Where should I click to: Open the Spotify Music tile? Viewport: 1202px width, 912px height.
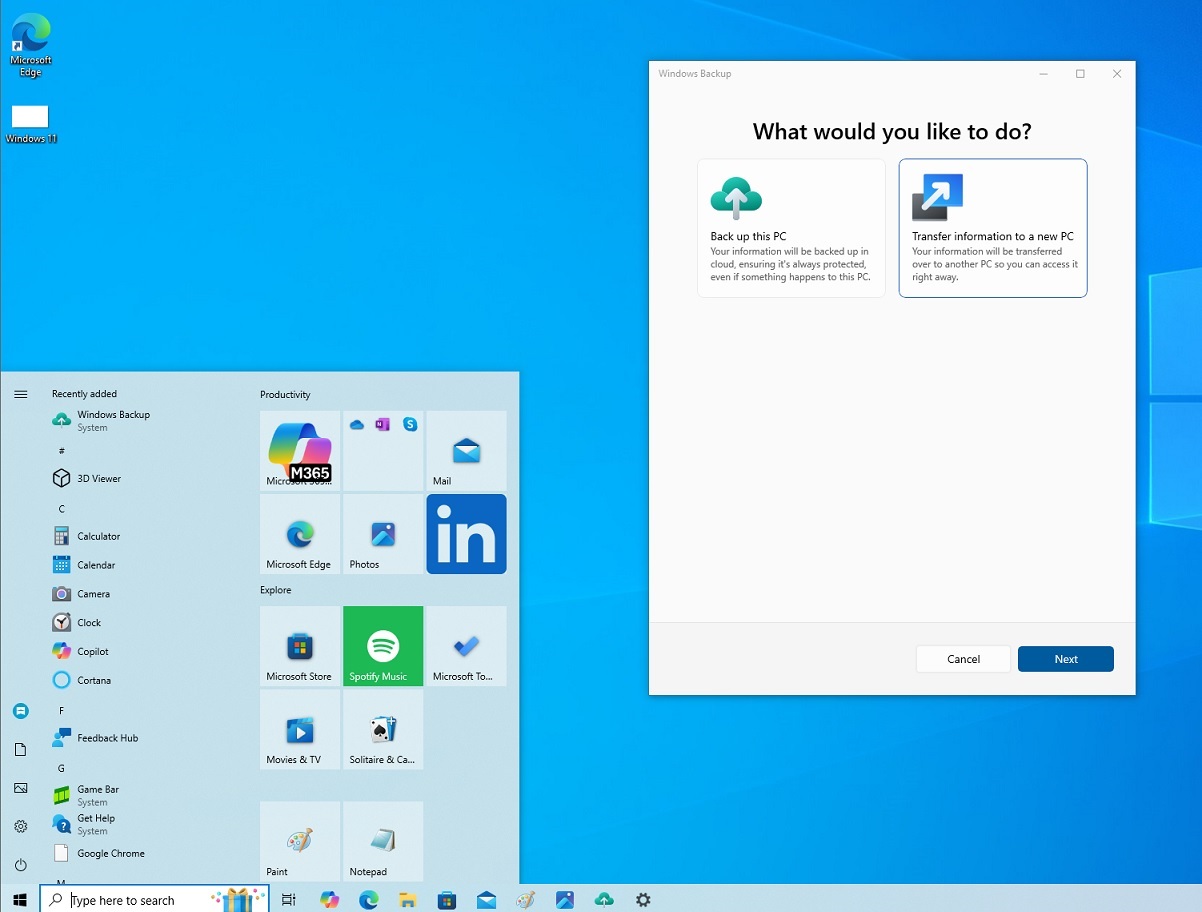382,645
